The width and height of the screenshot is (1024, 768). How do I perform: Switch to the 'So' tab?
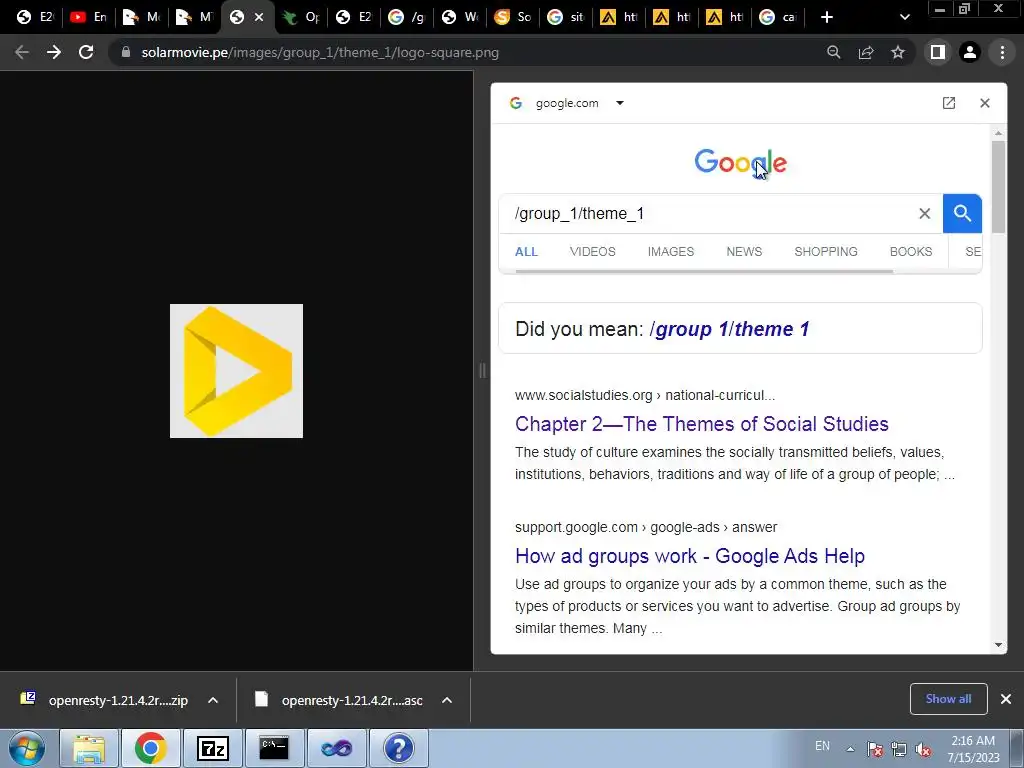(x=513, y=17)
